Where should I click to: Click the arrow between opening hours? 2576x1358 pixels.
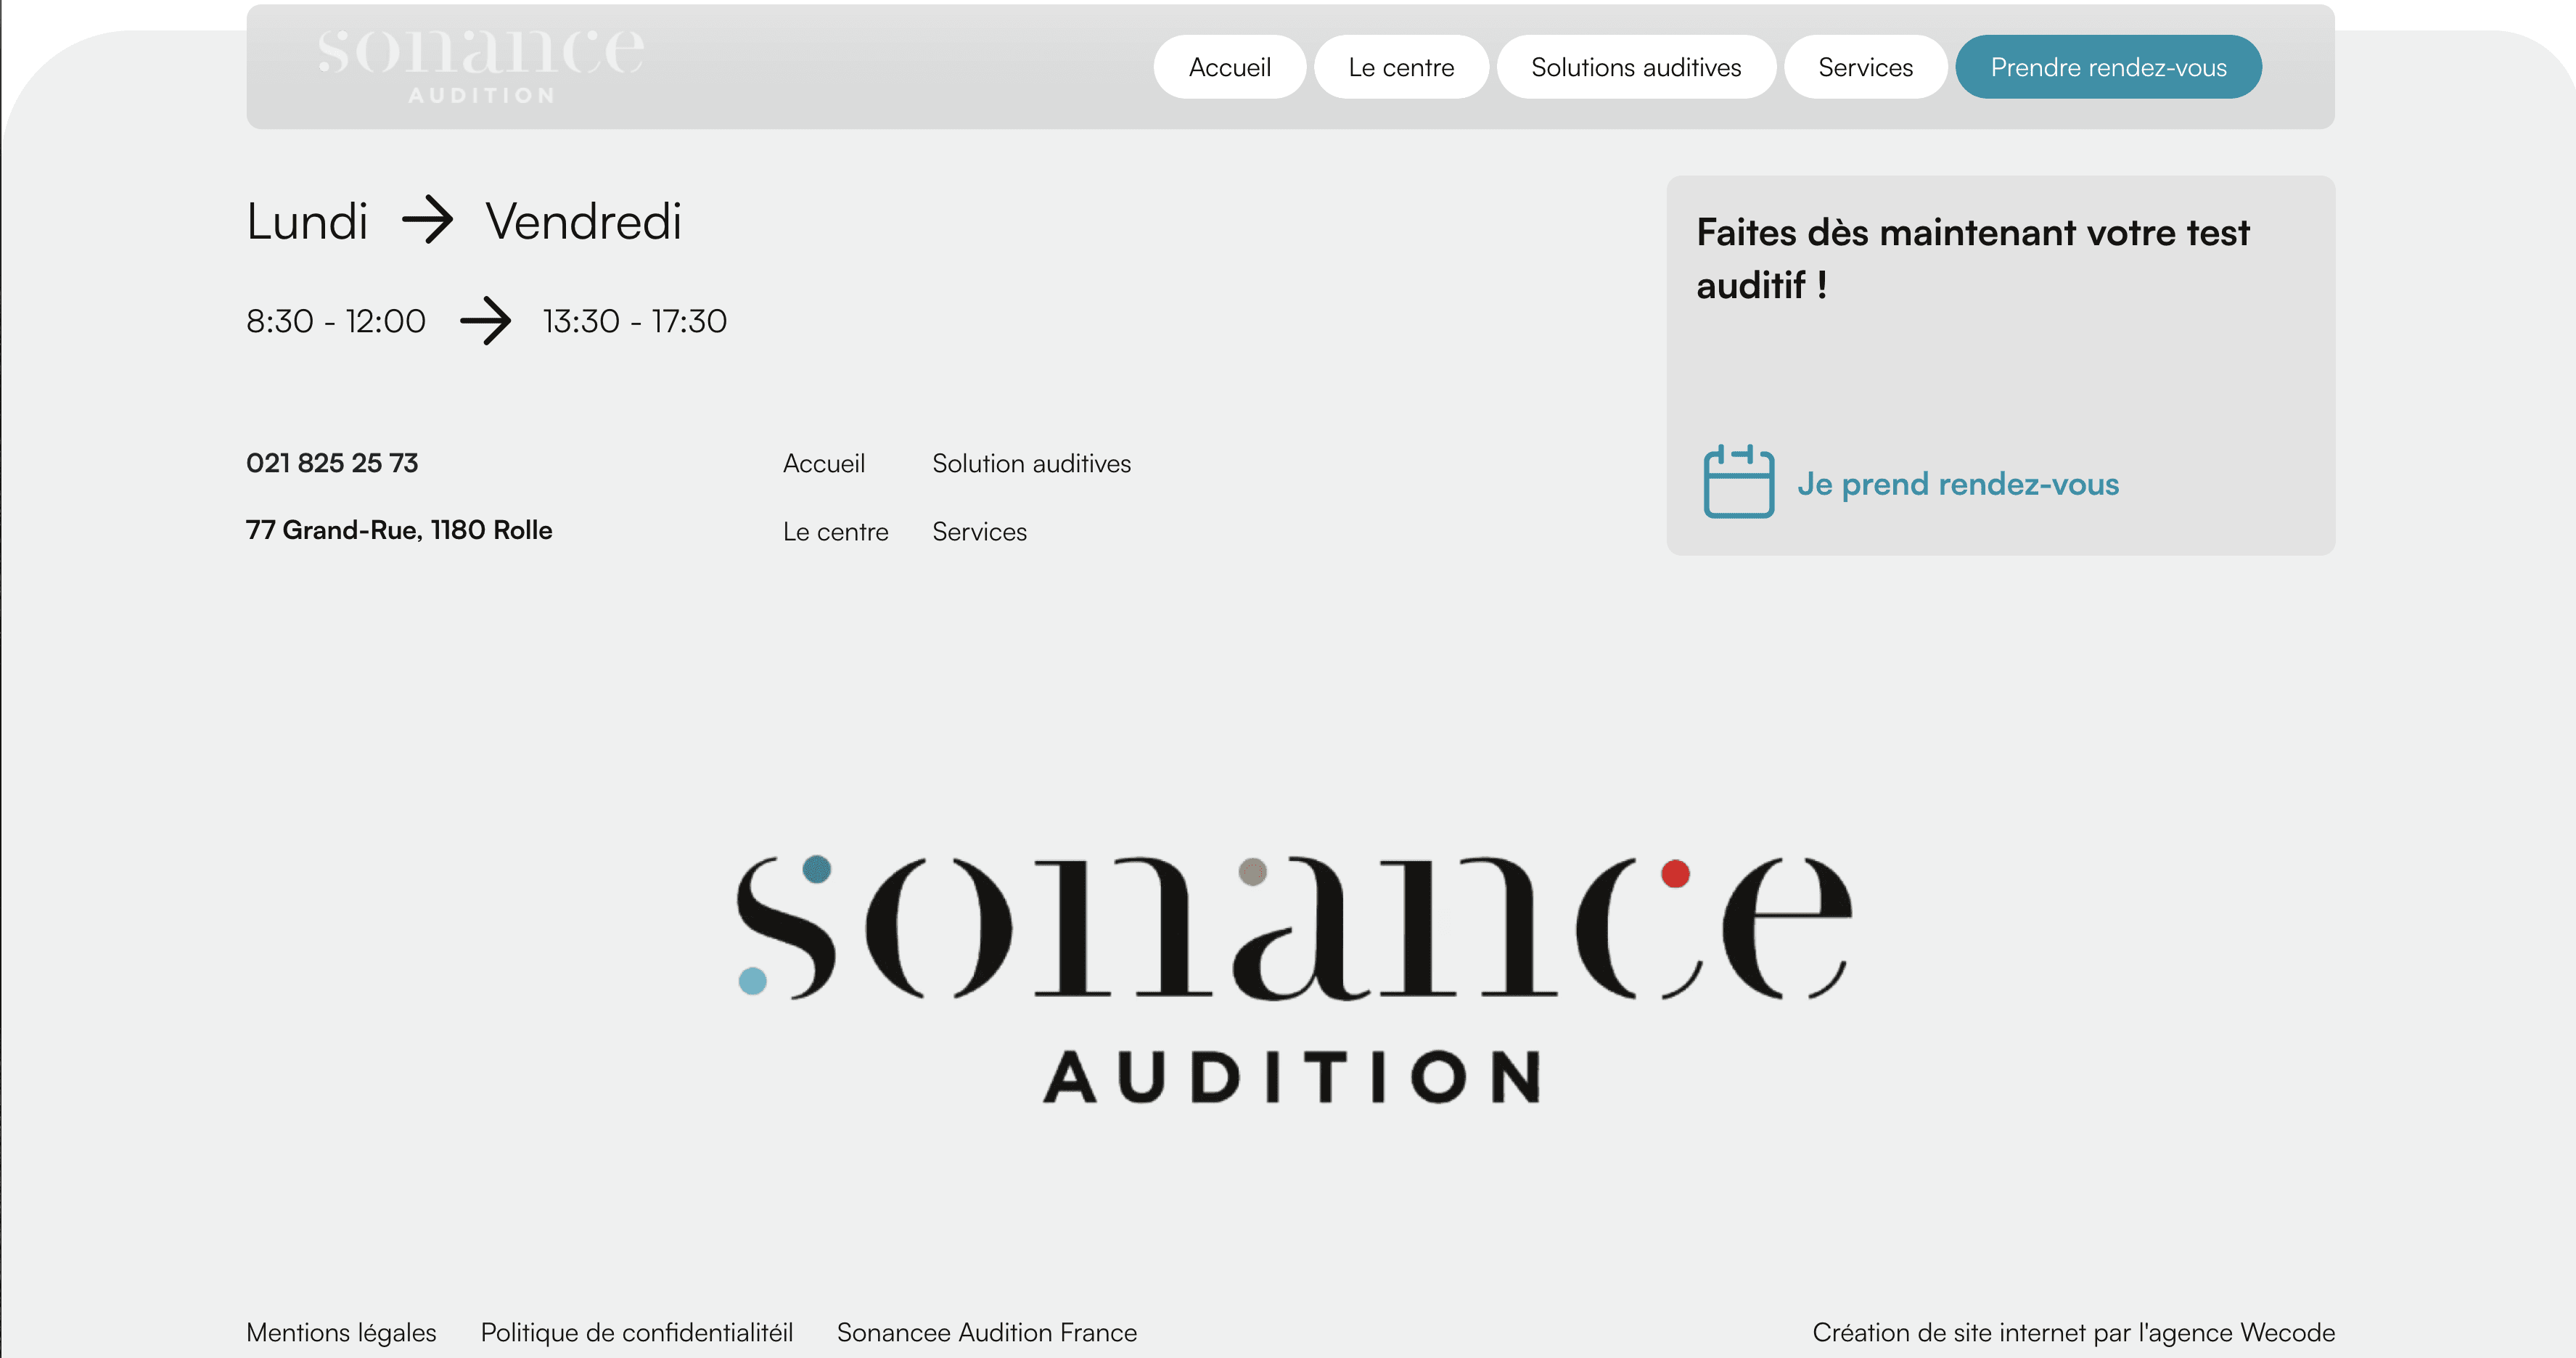485,320
